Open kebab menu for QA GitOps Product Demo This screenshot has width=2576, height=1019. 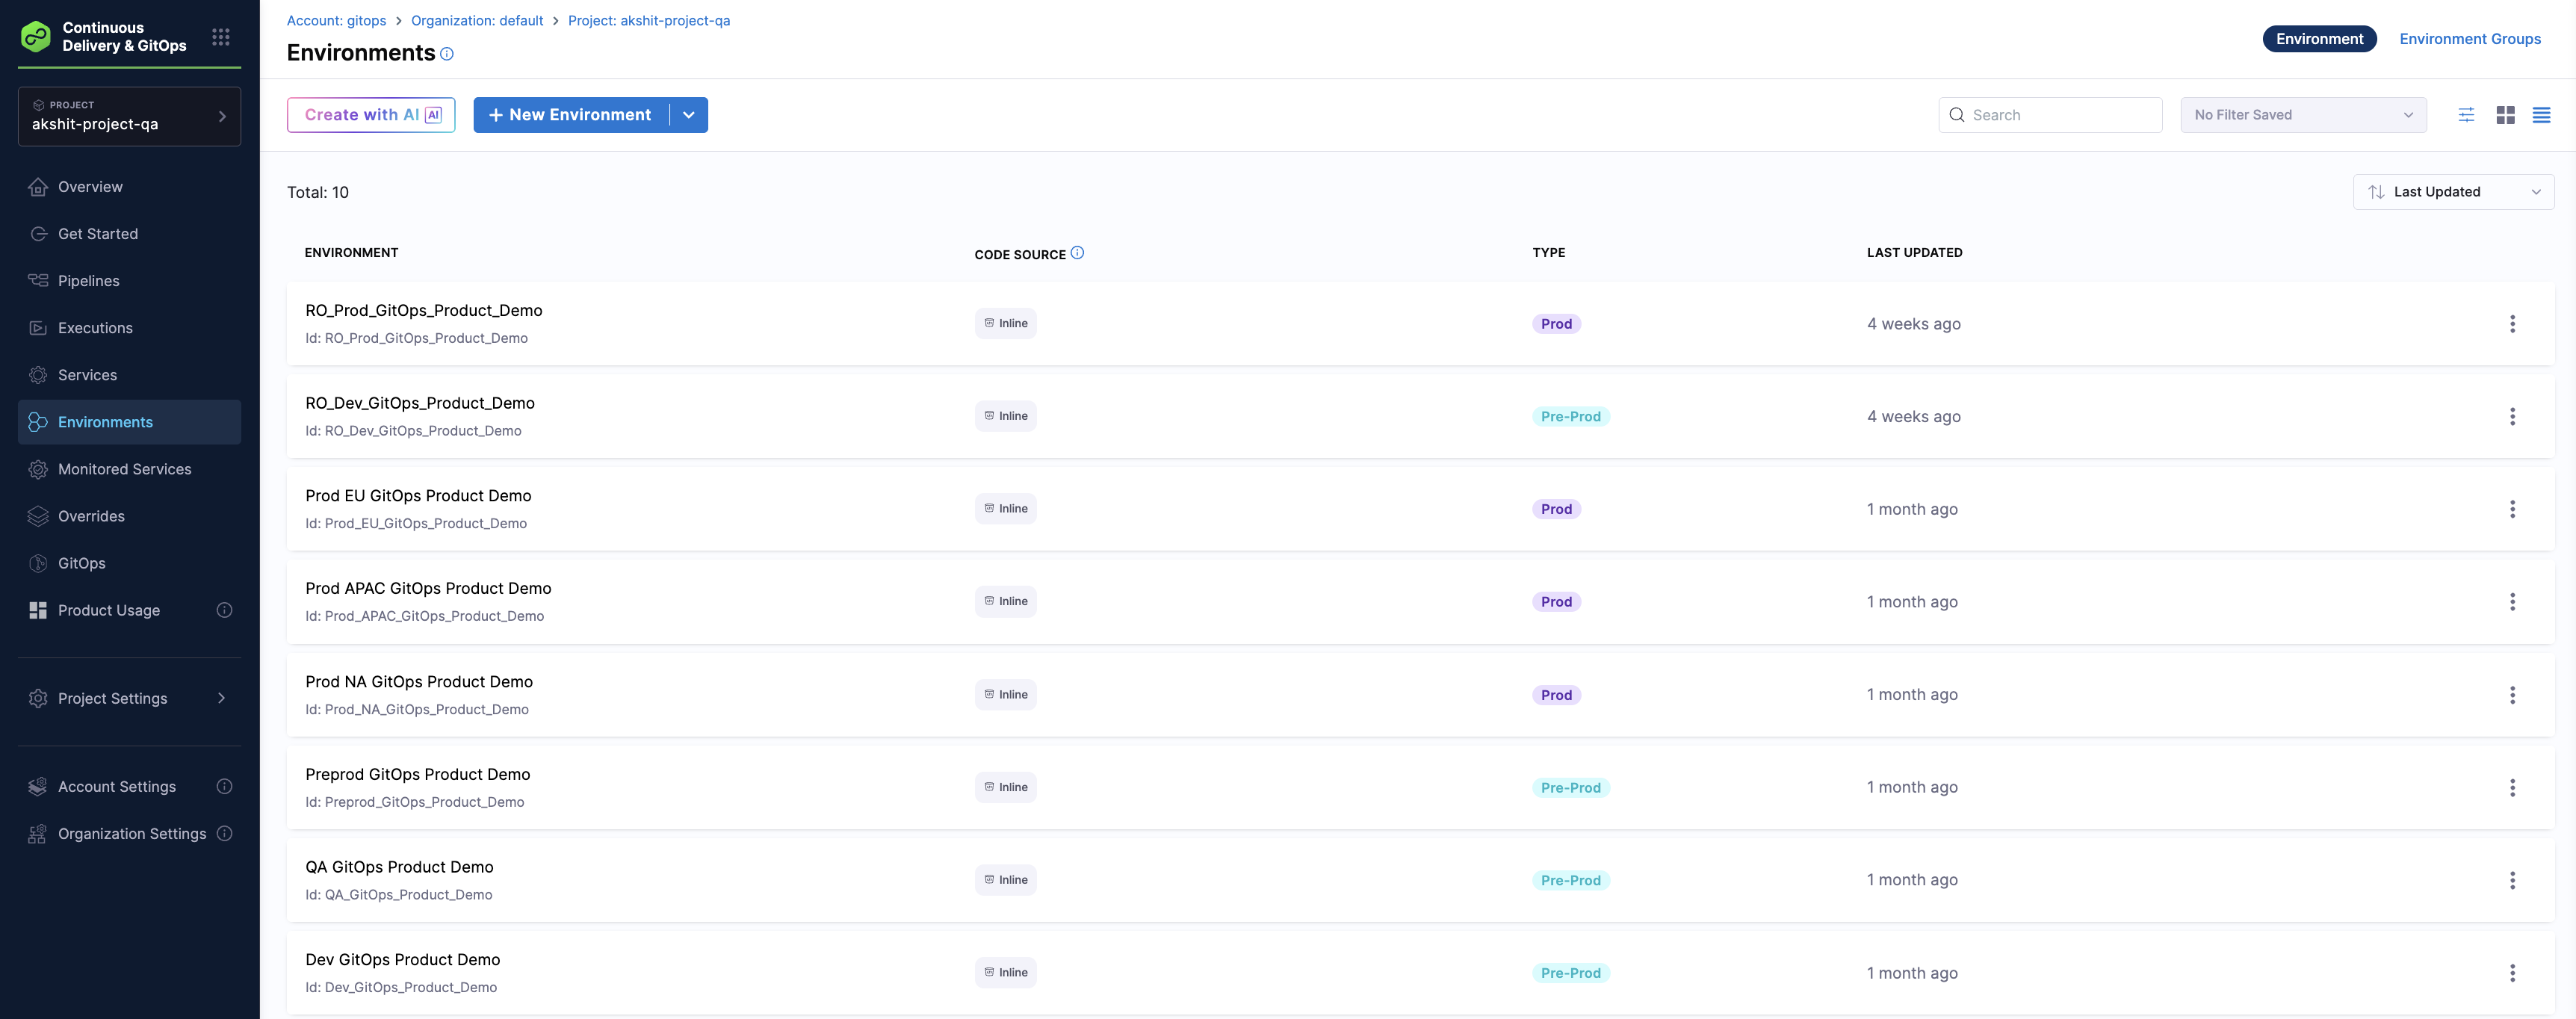click(x=2512, y=880)
